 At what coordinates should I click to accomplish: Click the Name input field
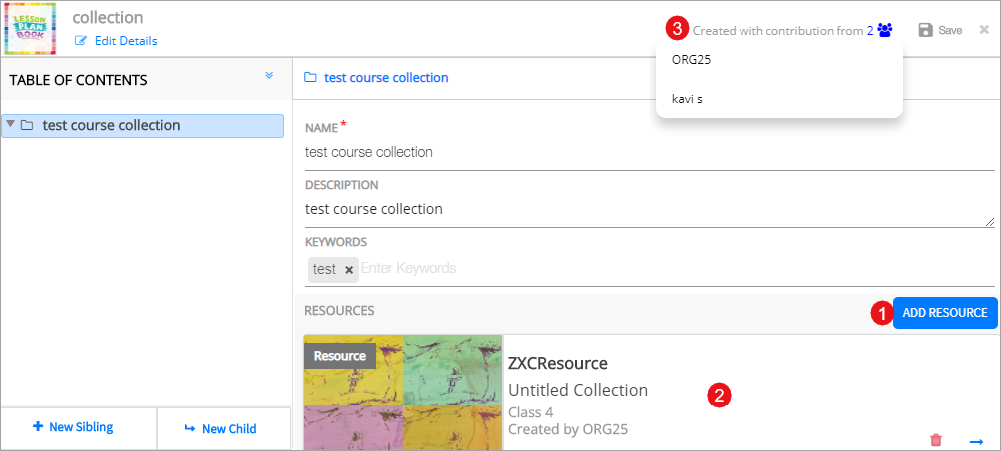point(648,153)
